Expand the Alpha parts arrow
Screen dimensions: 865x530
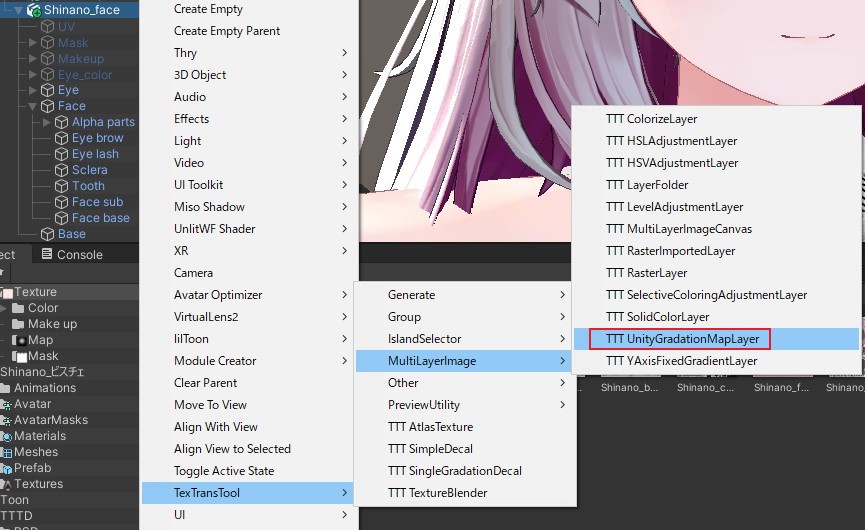[x=46, y=122]
